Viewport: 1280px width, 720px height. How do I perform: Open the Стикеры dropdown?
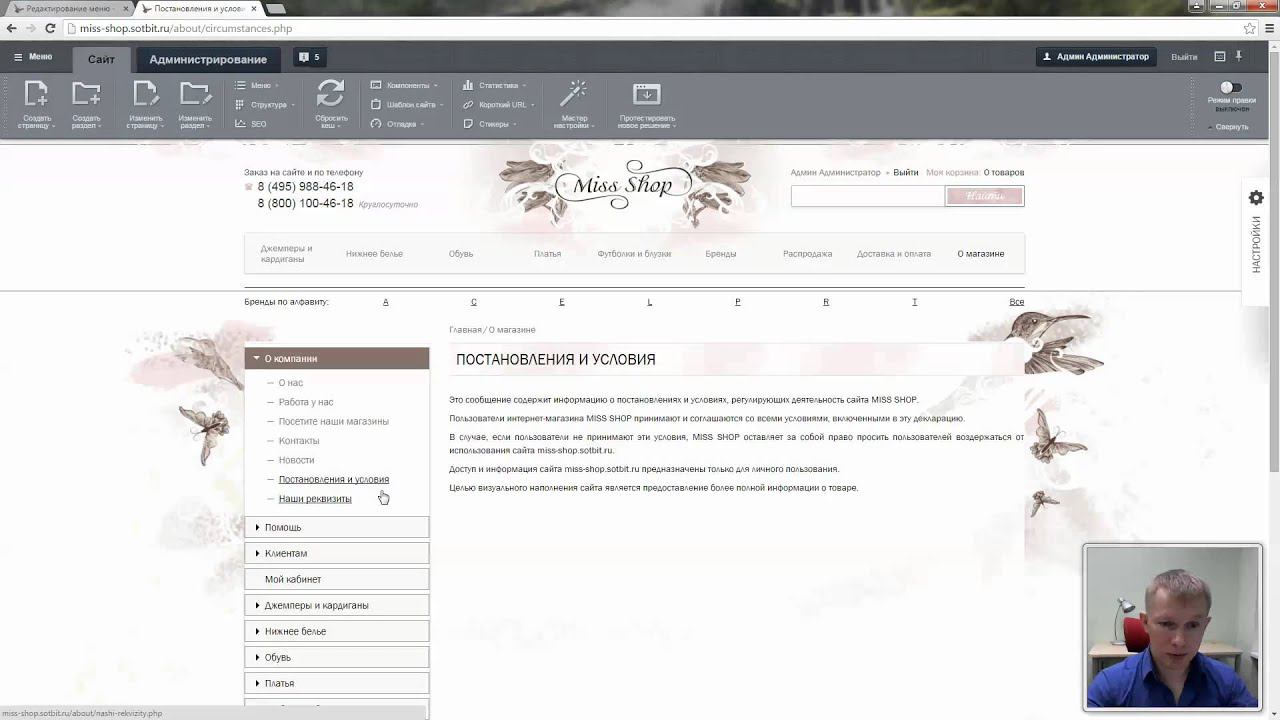[x=490, y=124]
